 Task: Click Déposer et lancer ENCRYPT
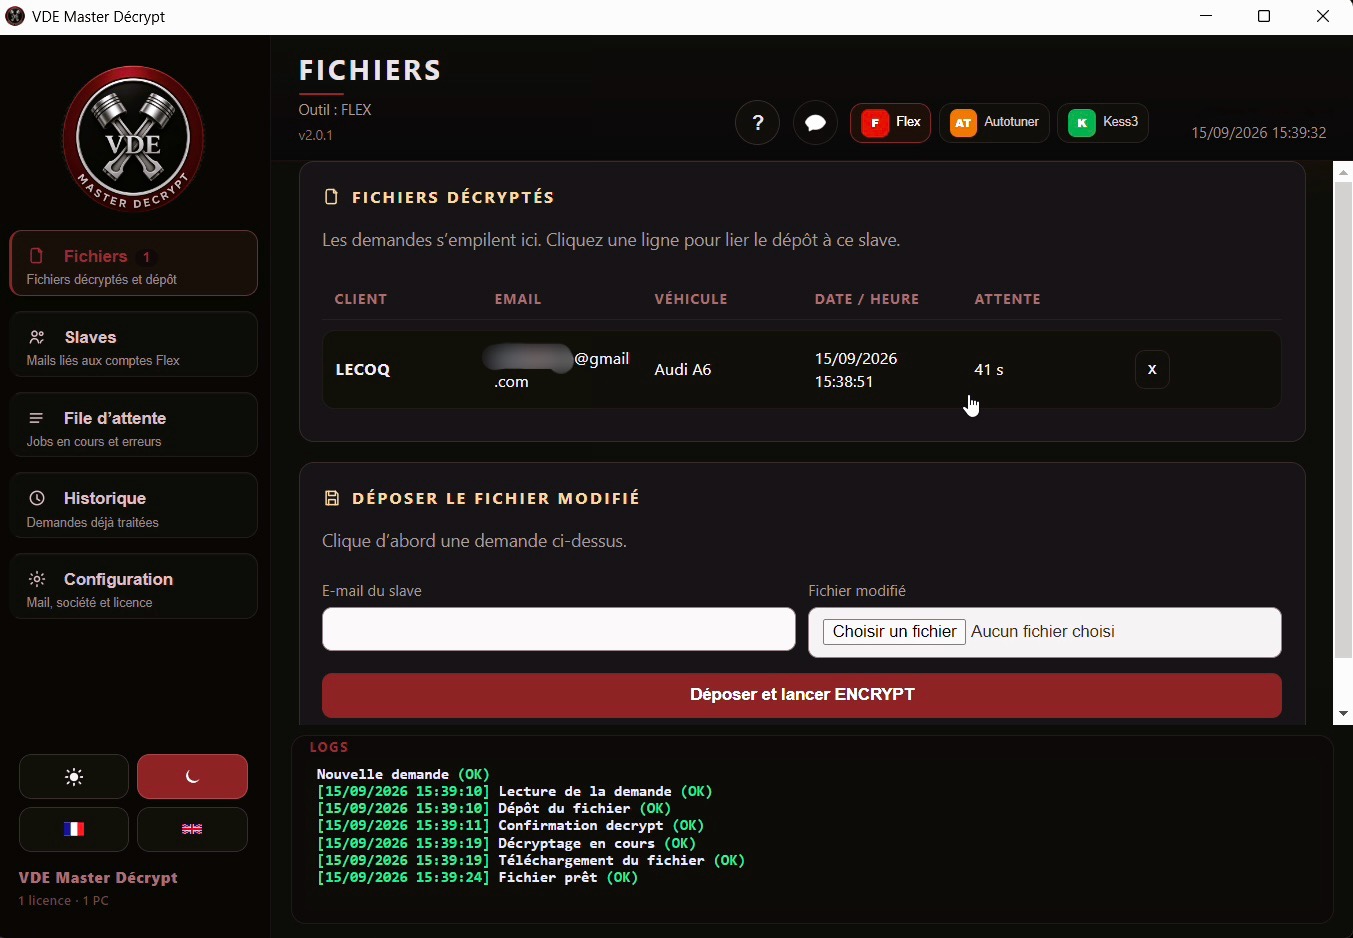click(802, 695)
